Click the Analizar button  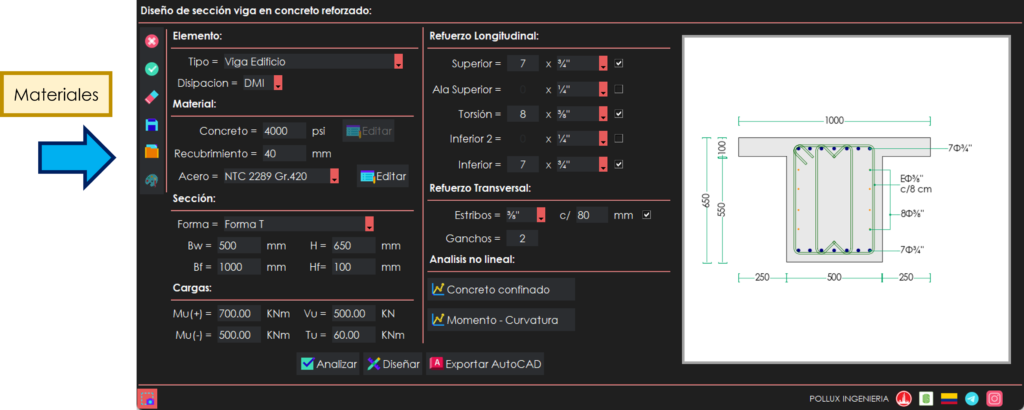click(x=328, y=364)
